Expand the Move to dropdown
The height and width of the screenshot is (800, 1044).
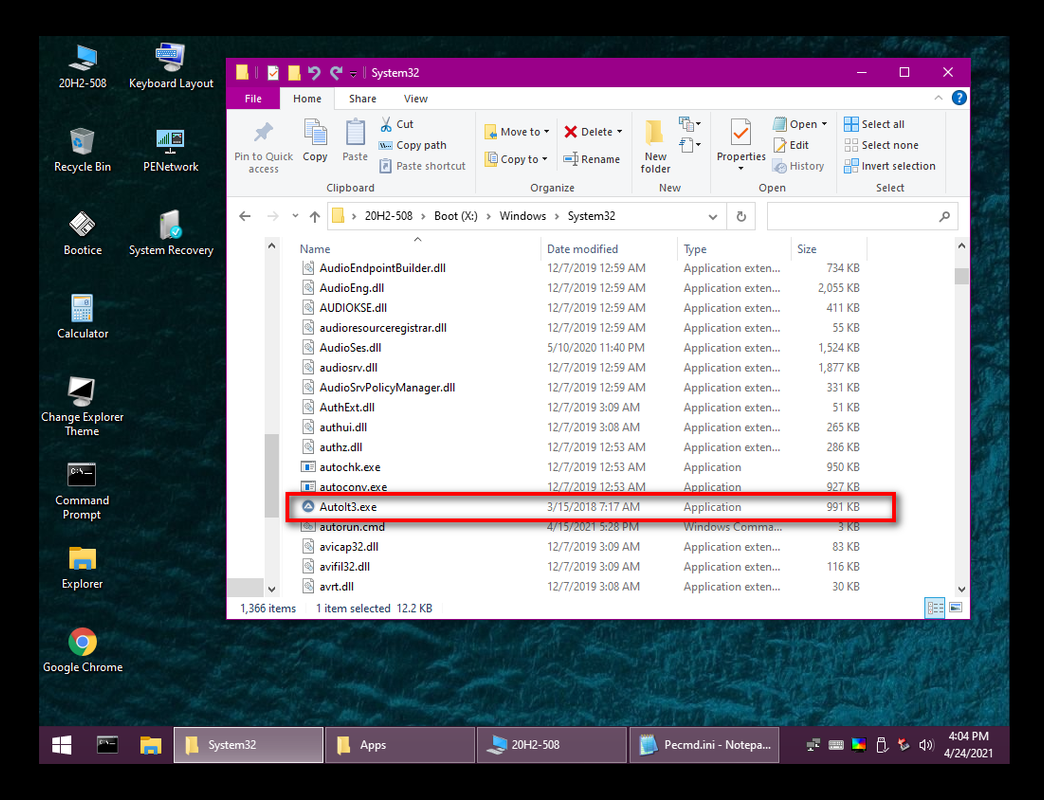(x=547, y=132)
